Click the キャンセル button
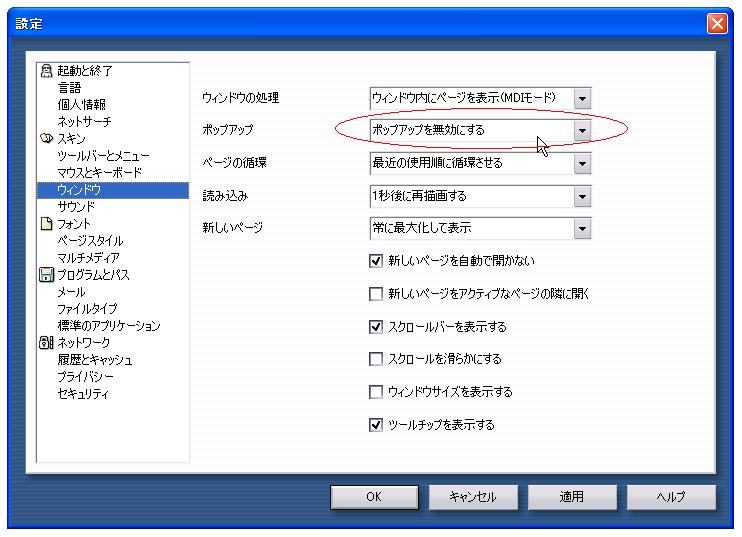Image resolution: width=742 pixels, height=537 pixels. click(x=473, y=497)
